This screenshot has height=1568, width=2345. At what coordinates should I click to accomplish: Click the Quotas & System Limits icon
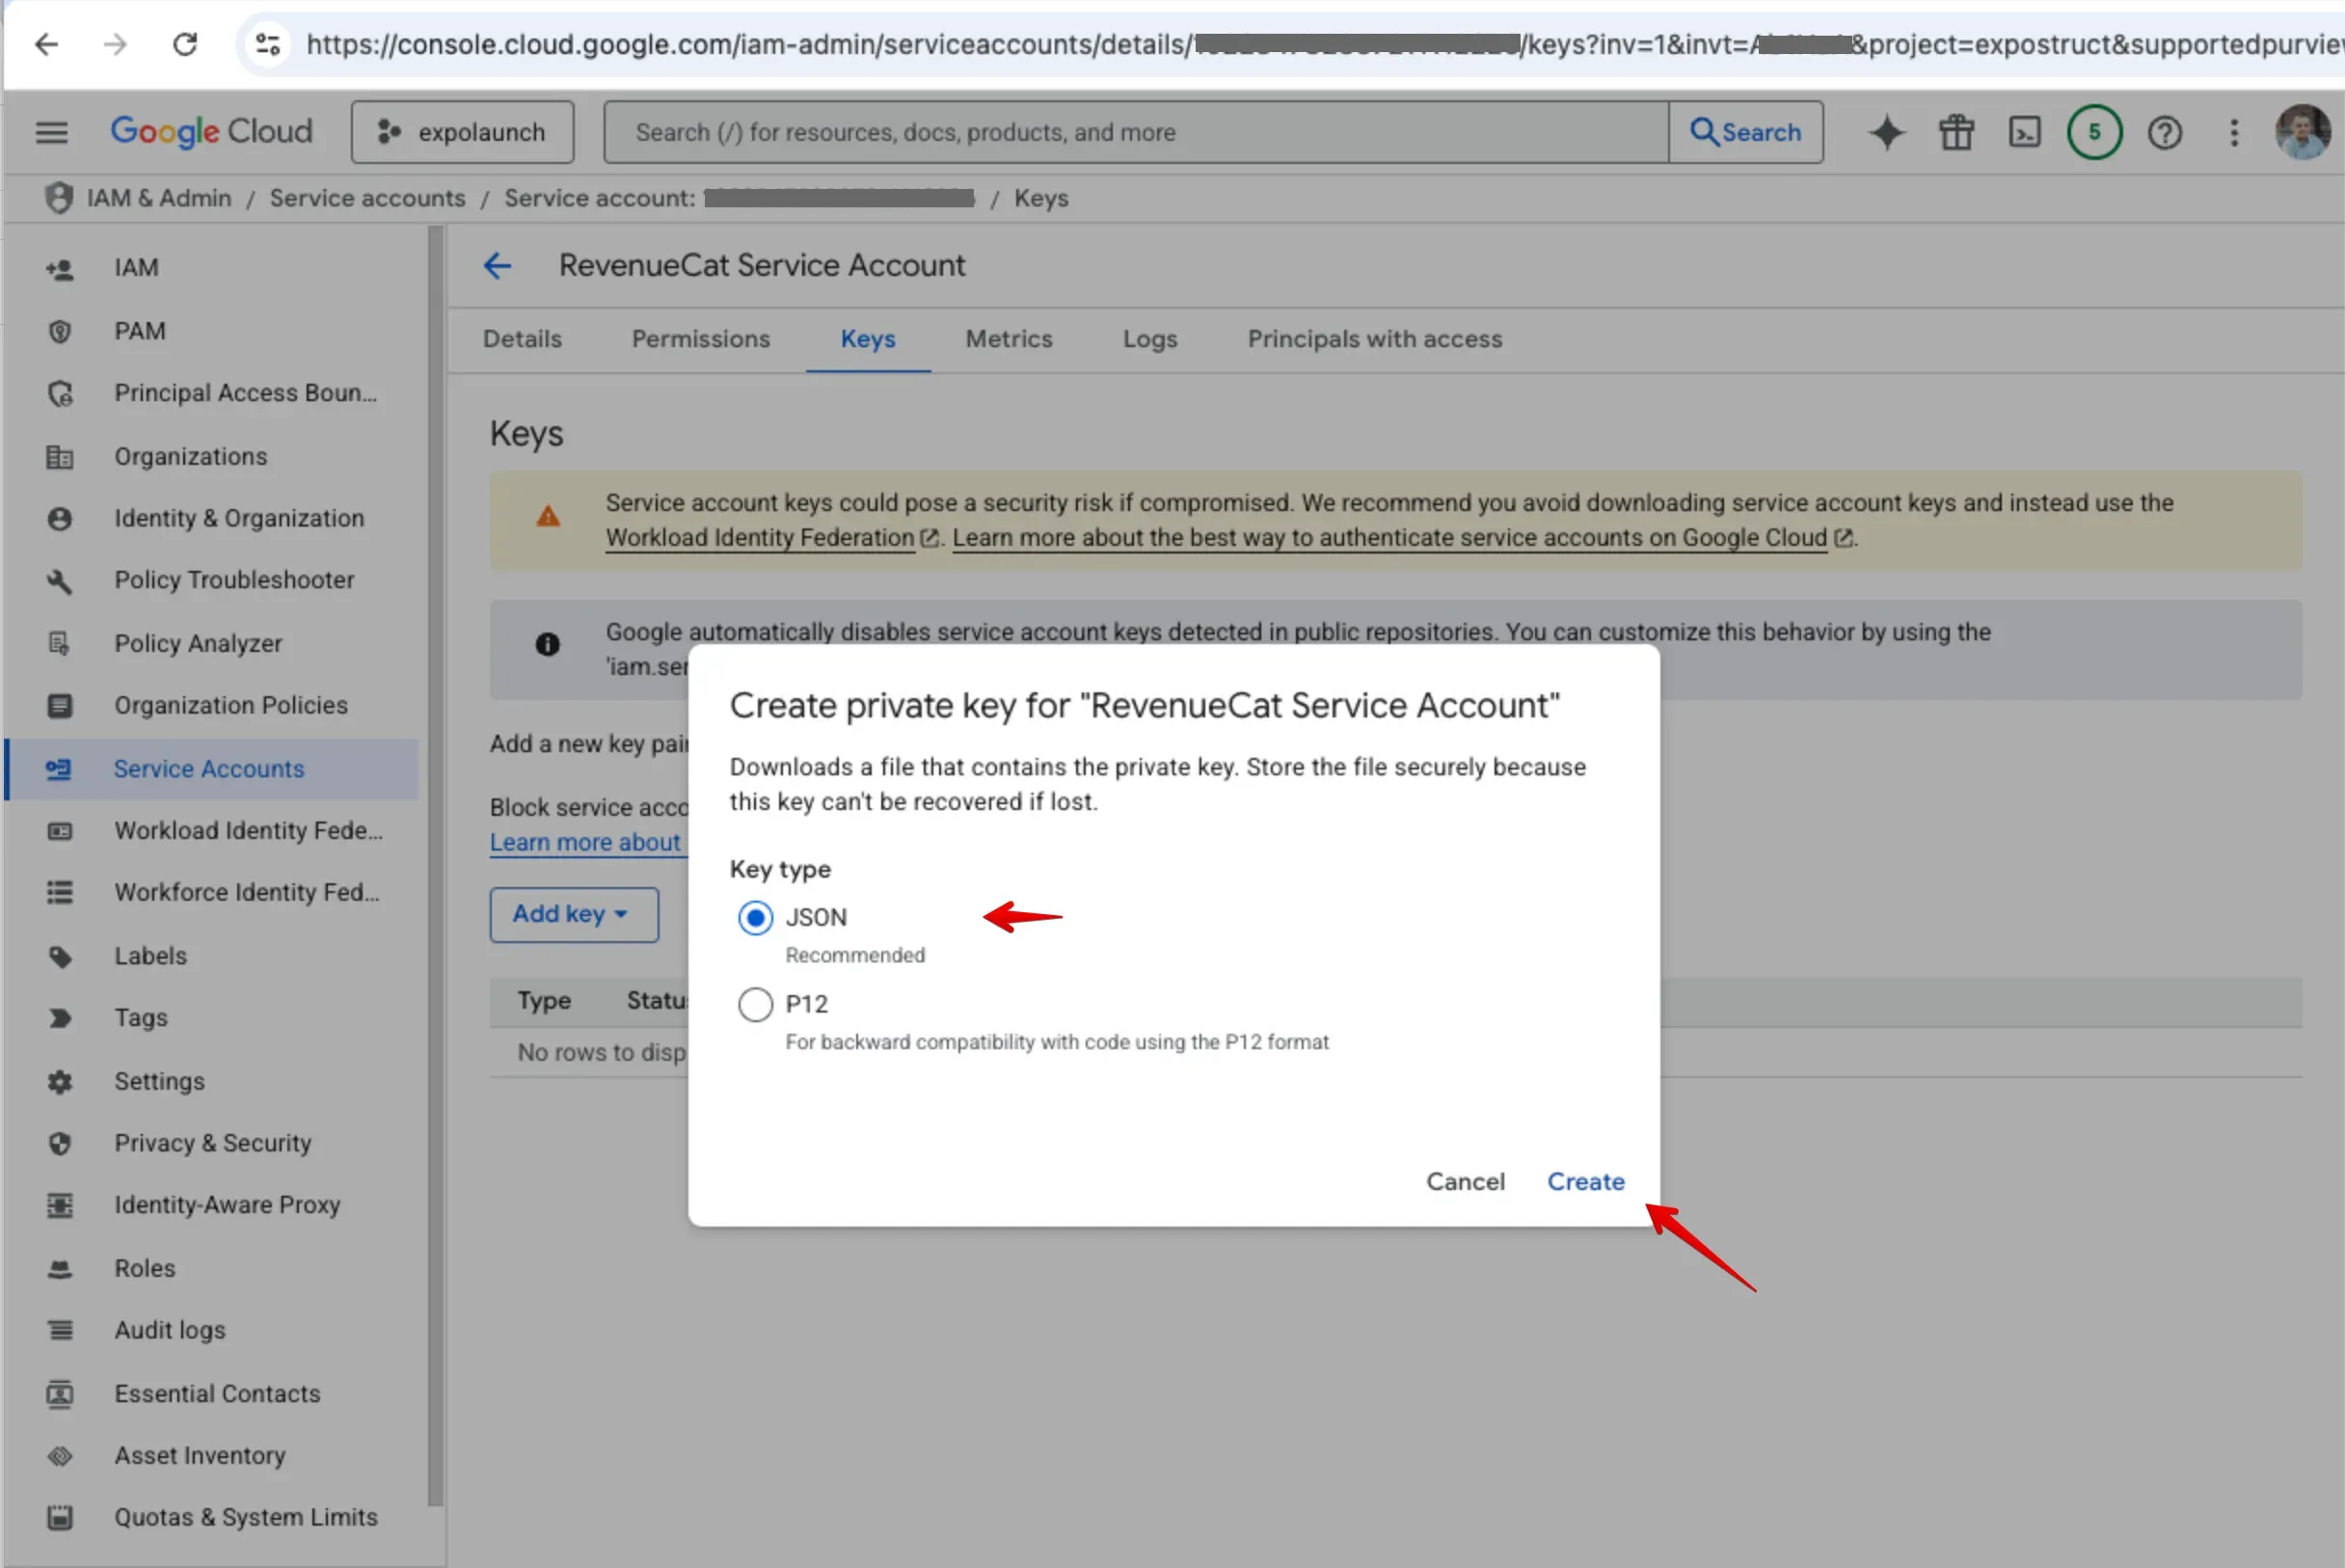tap(59, 1517)
